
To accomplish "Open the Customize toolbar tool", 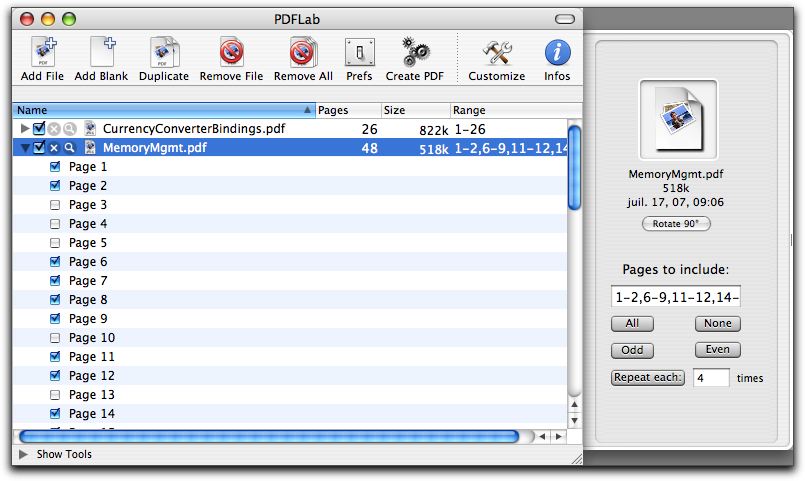I will [496, 53].
